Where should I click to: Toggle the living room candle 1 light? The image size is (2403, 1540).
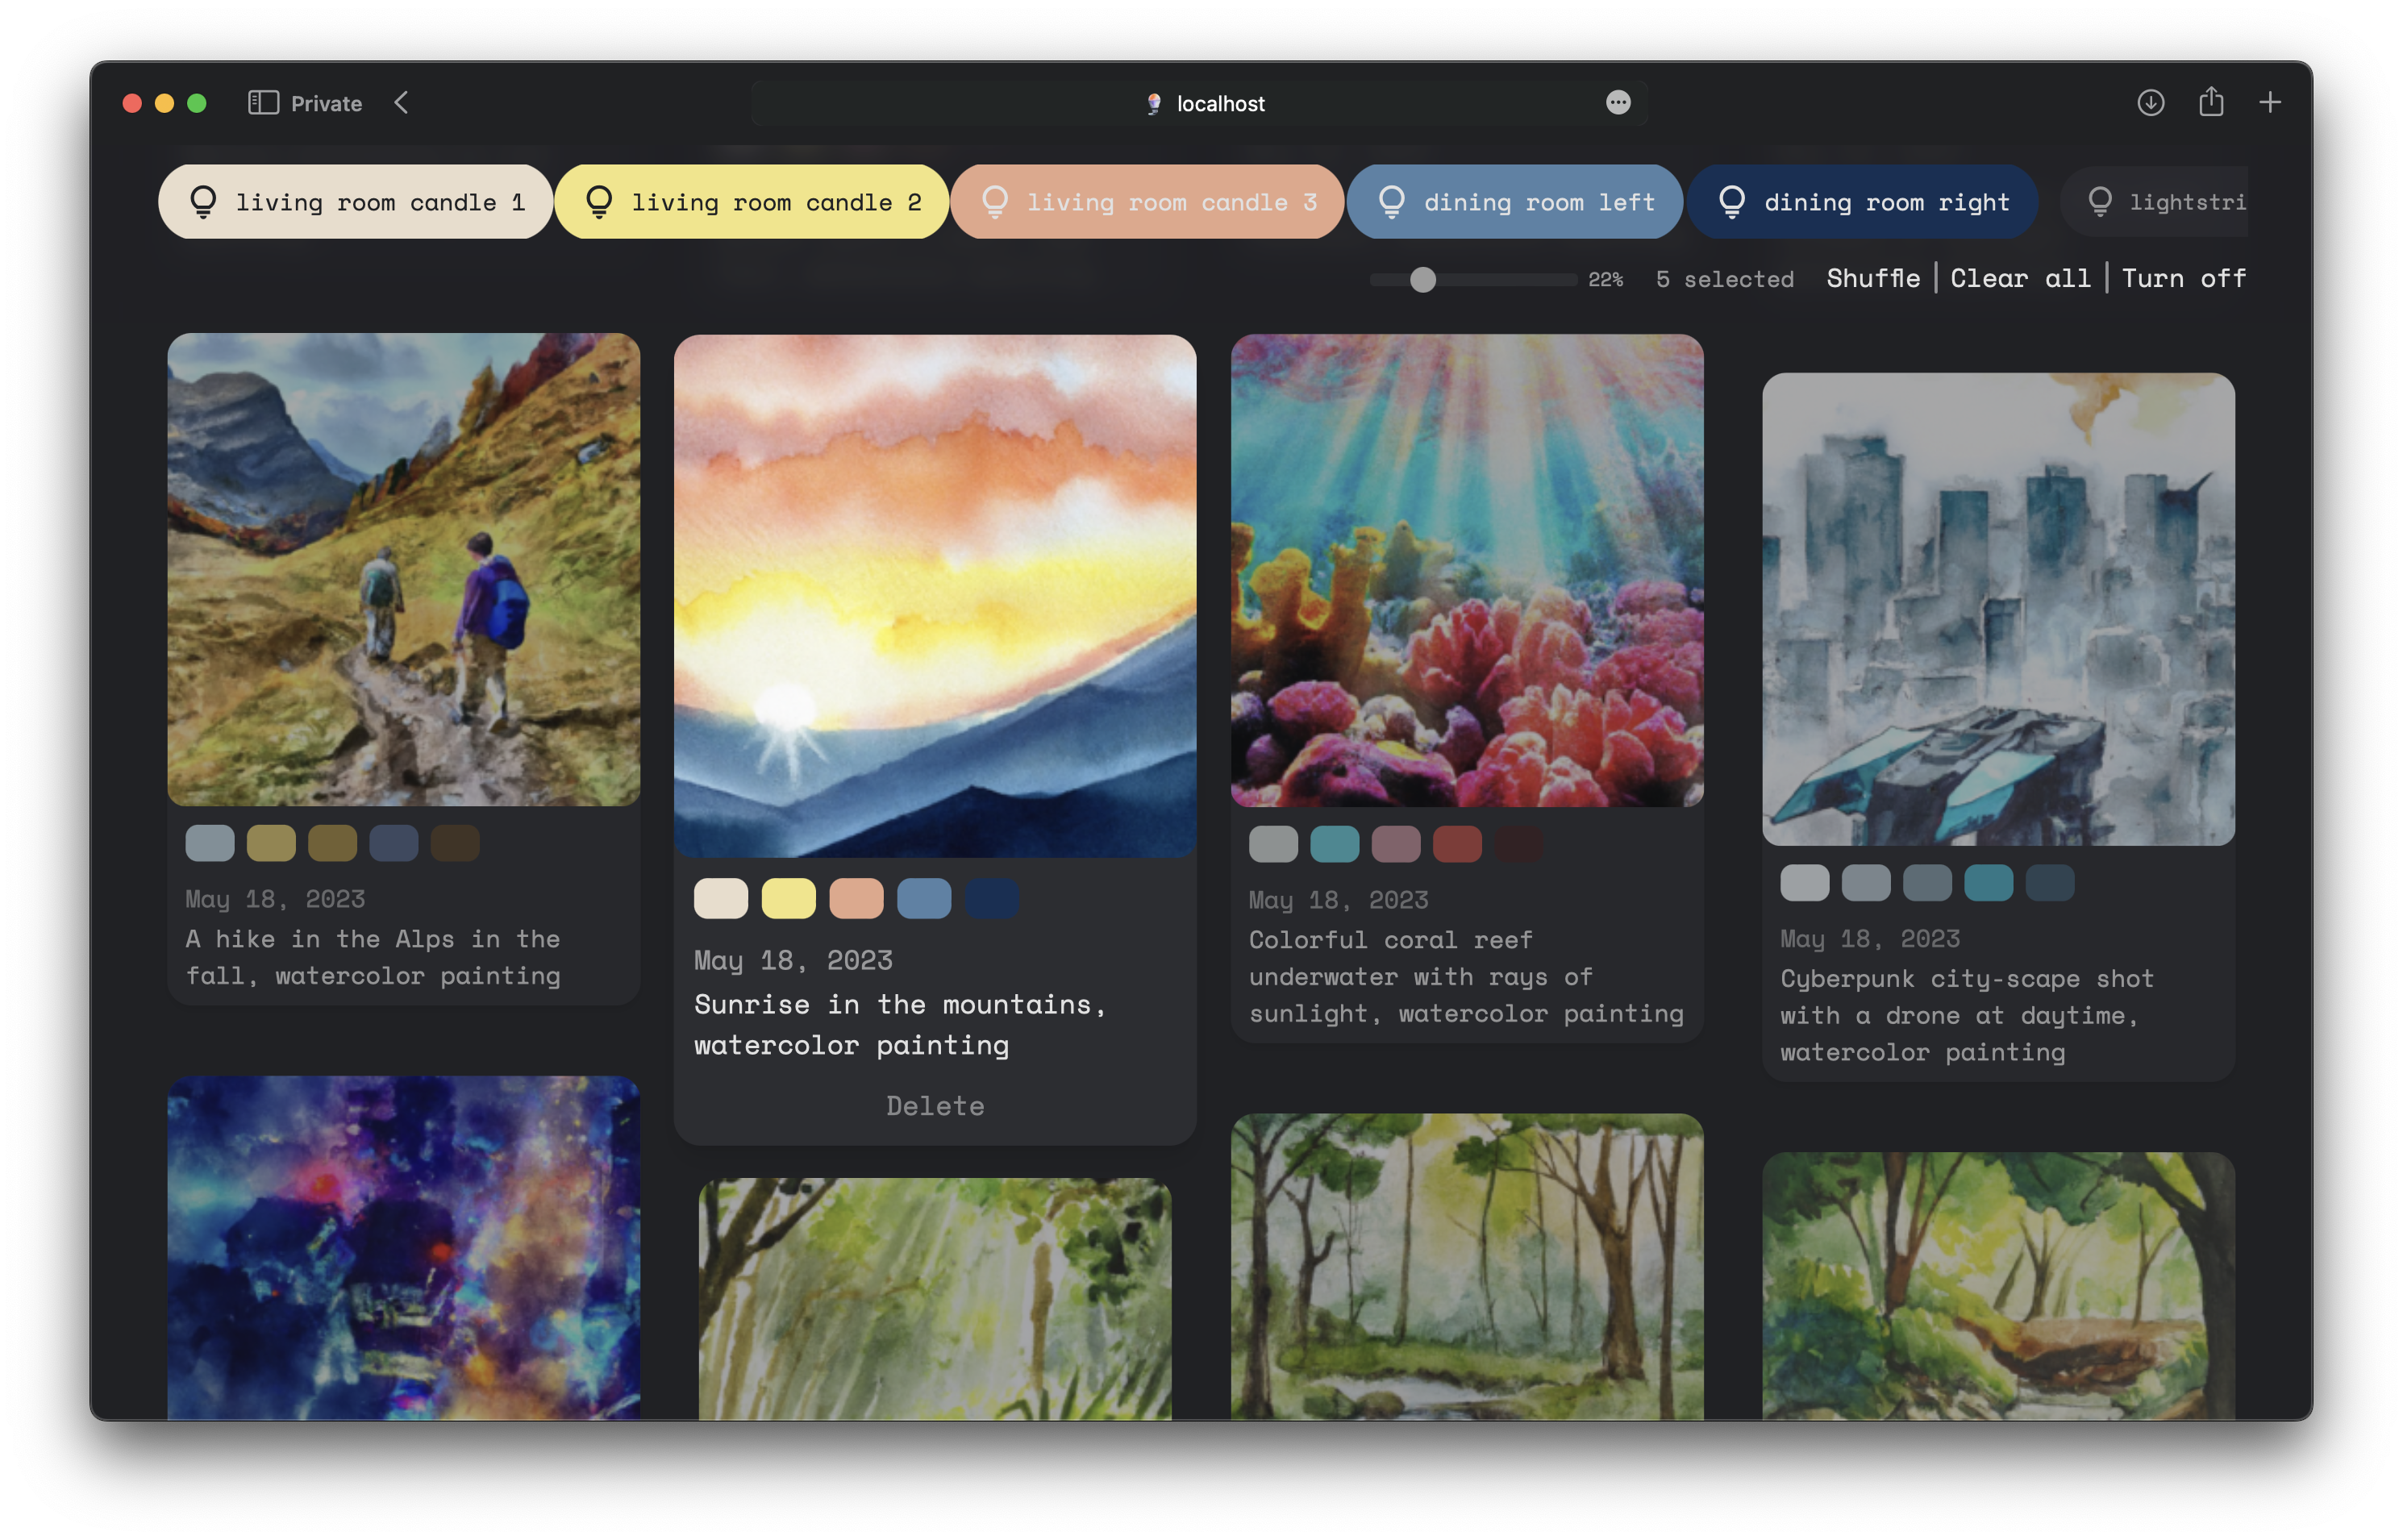tap(355, 202)
